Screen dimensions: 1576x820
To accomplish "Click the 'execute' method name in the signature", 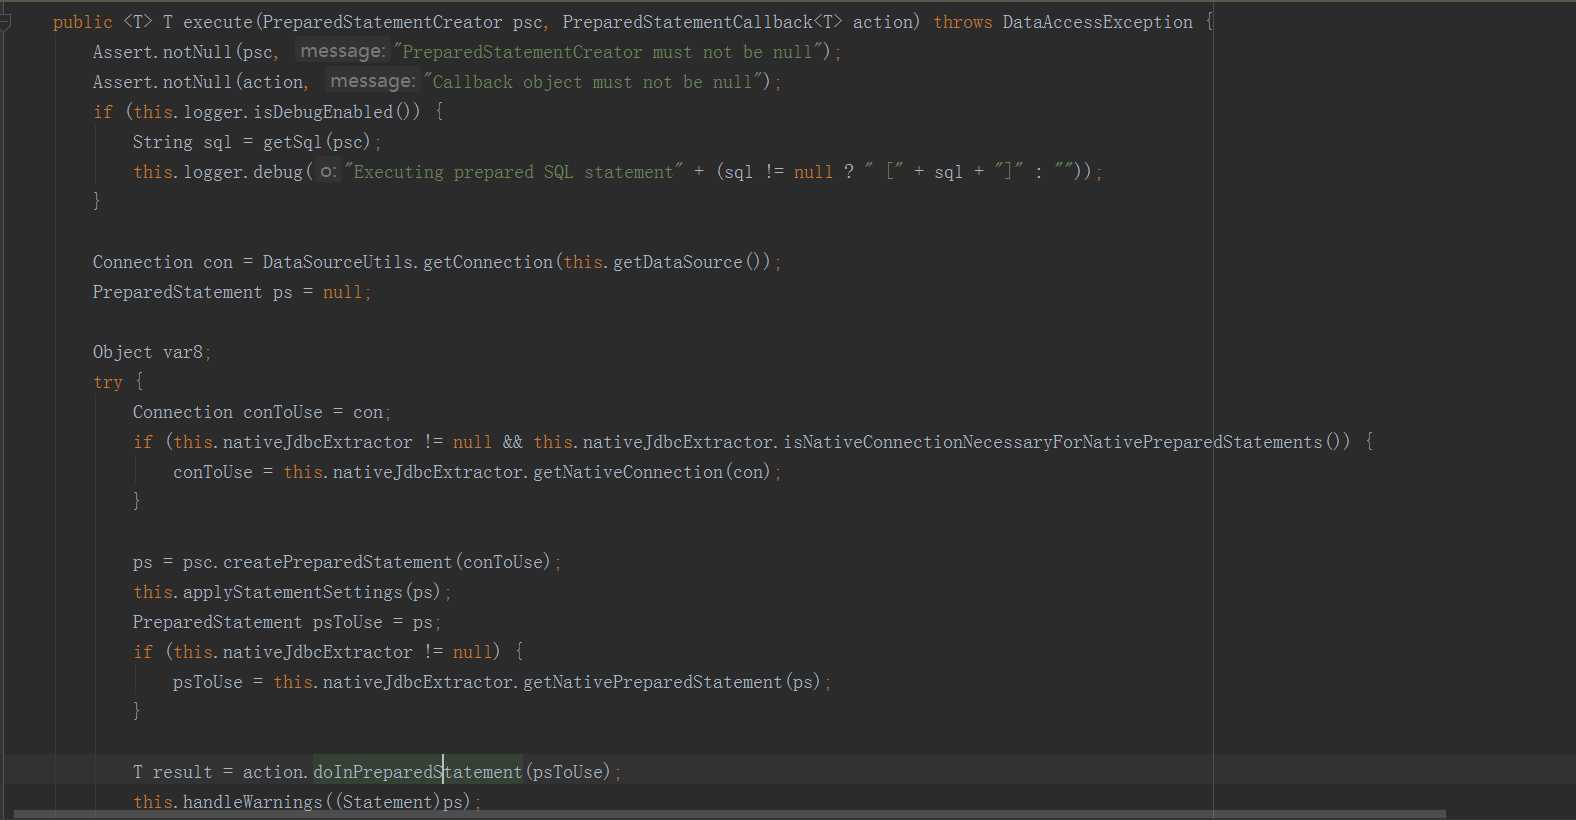I will point(218,22).
